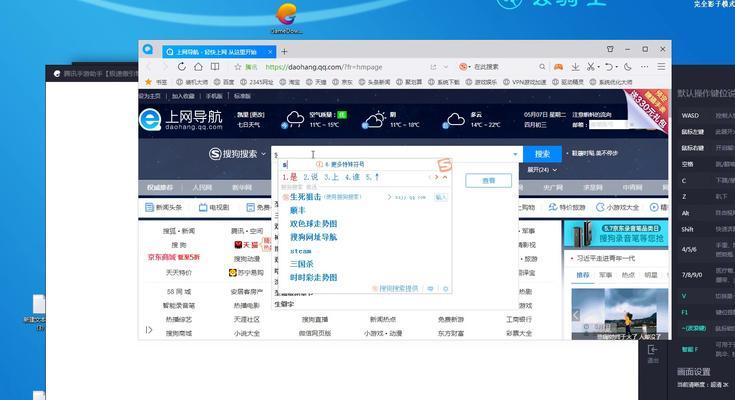Select the scissors screenshot tool
Screen dimensions: 735x400
591,67
